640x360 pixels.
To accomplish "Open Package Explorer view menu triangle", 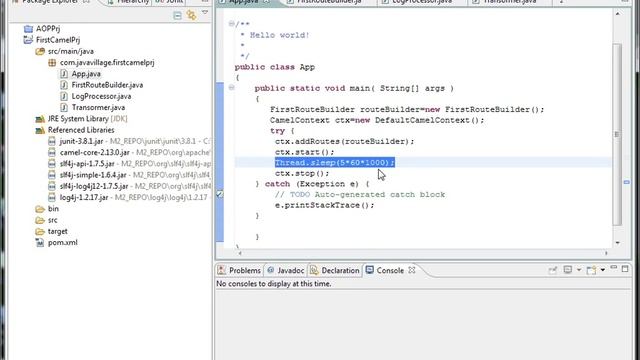I will [205, 13].
